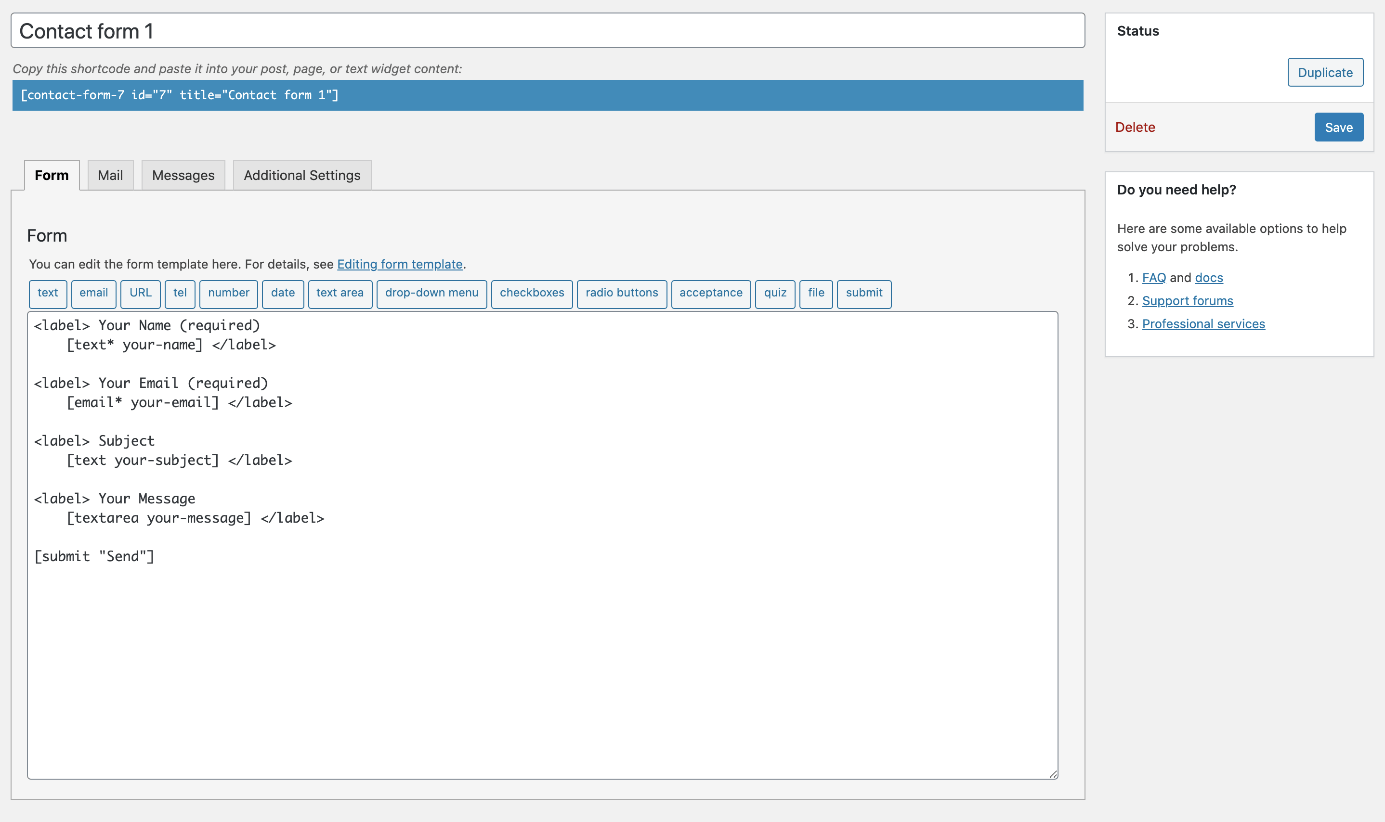Insert a file tag
Viewport: 1385px width, 822px height.
coord(816,293)
